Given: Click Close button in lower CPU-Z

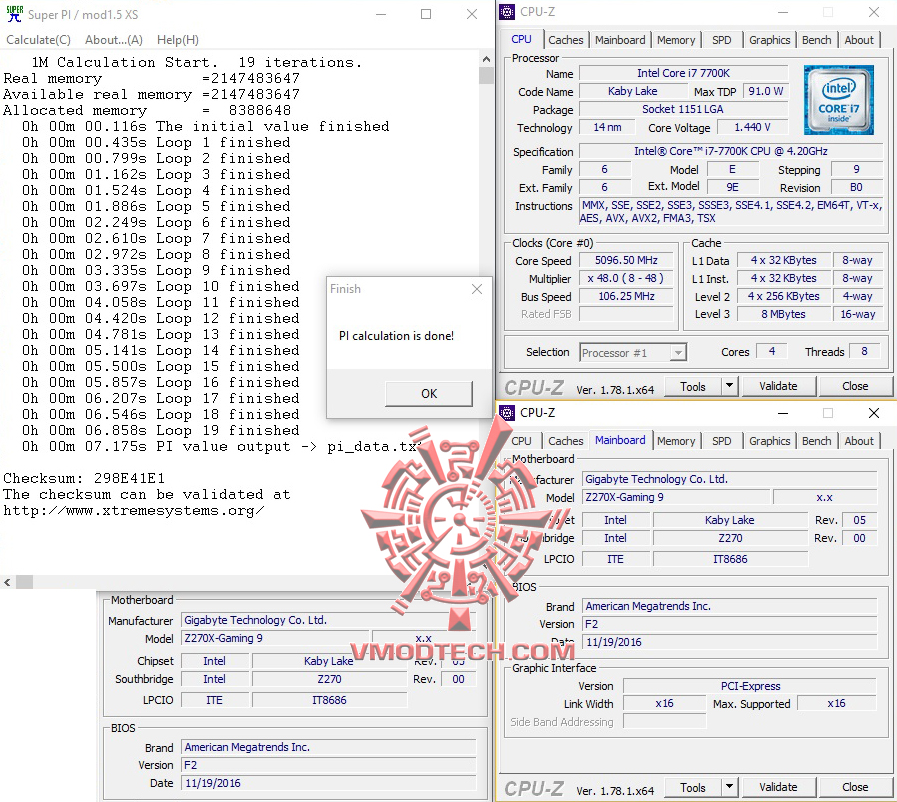Looking at the screenshot, I should coord(855,787).
